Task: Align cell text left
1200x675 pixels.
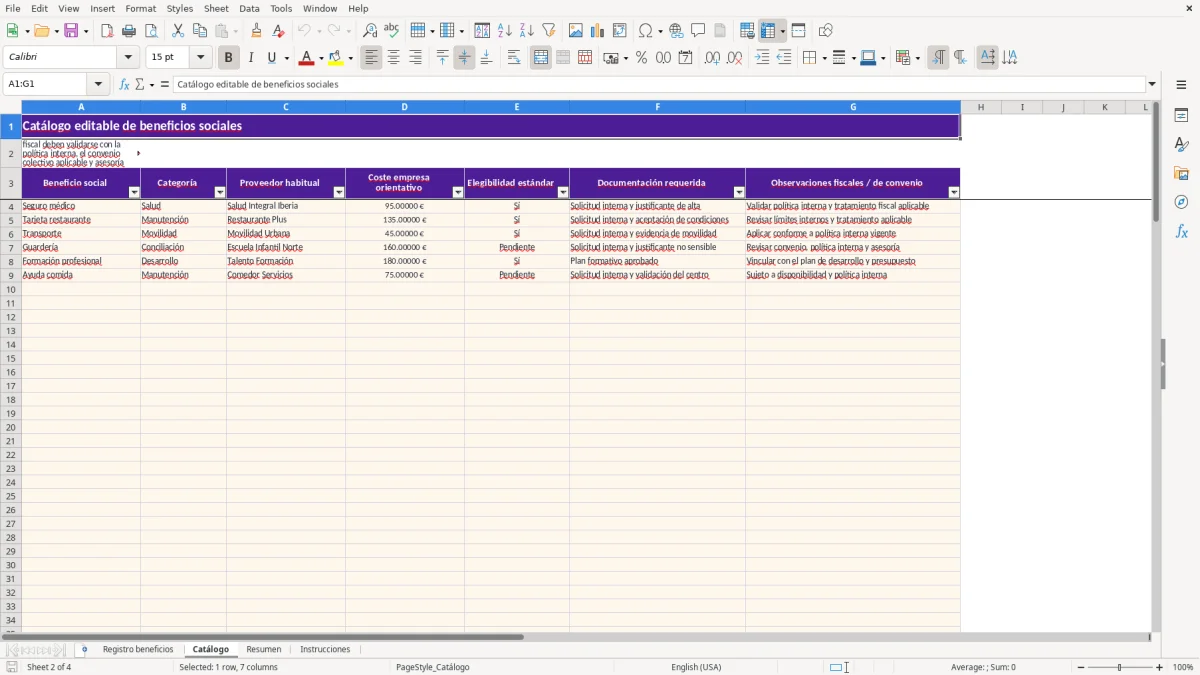Action: 372,58
